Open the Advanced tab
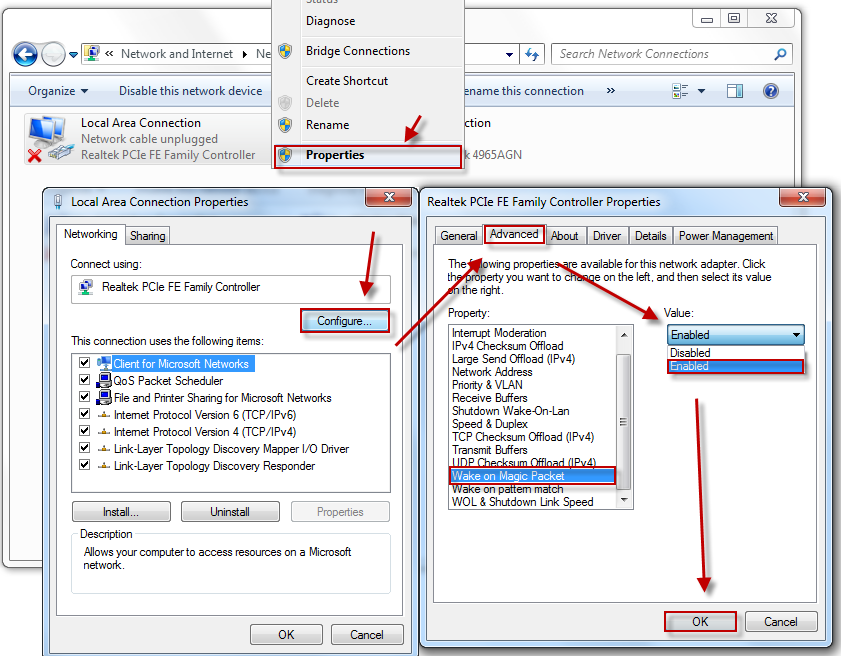Viewport: 841px width, 656px height. [x=514, y=234]
